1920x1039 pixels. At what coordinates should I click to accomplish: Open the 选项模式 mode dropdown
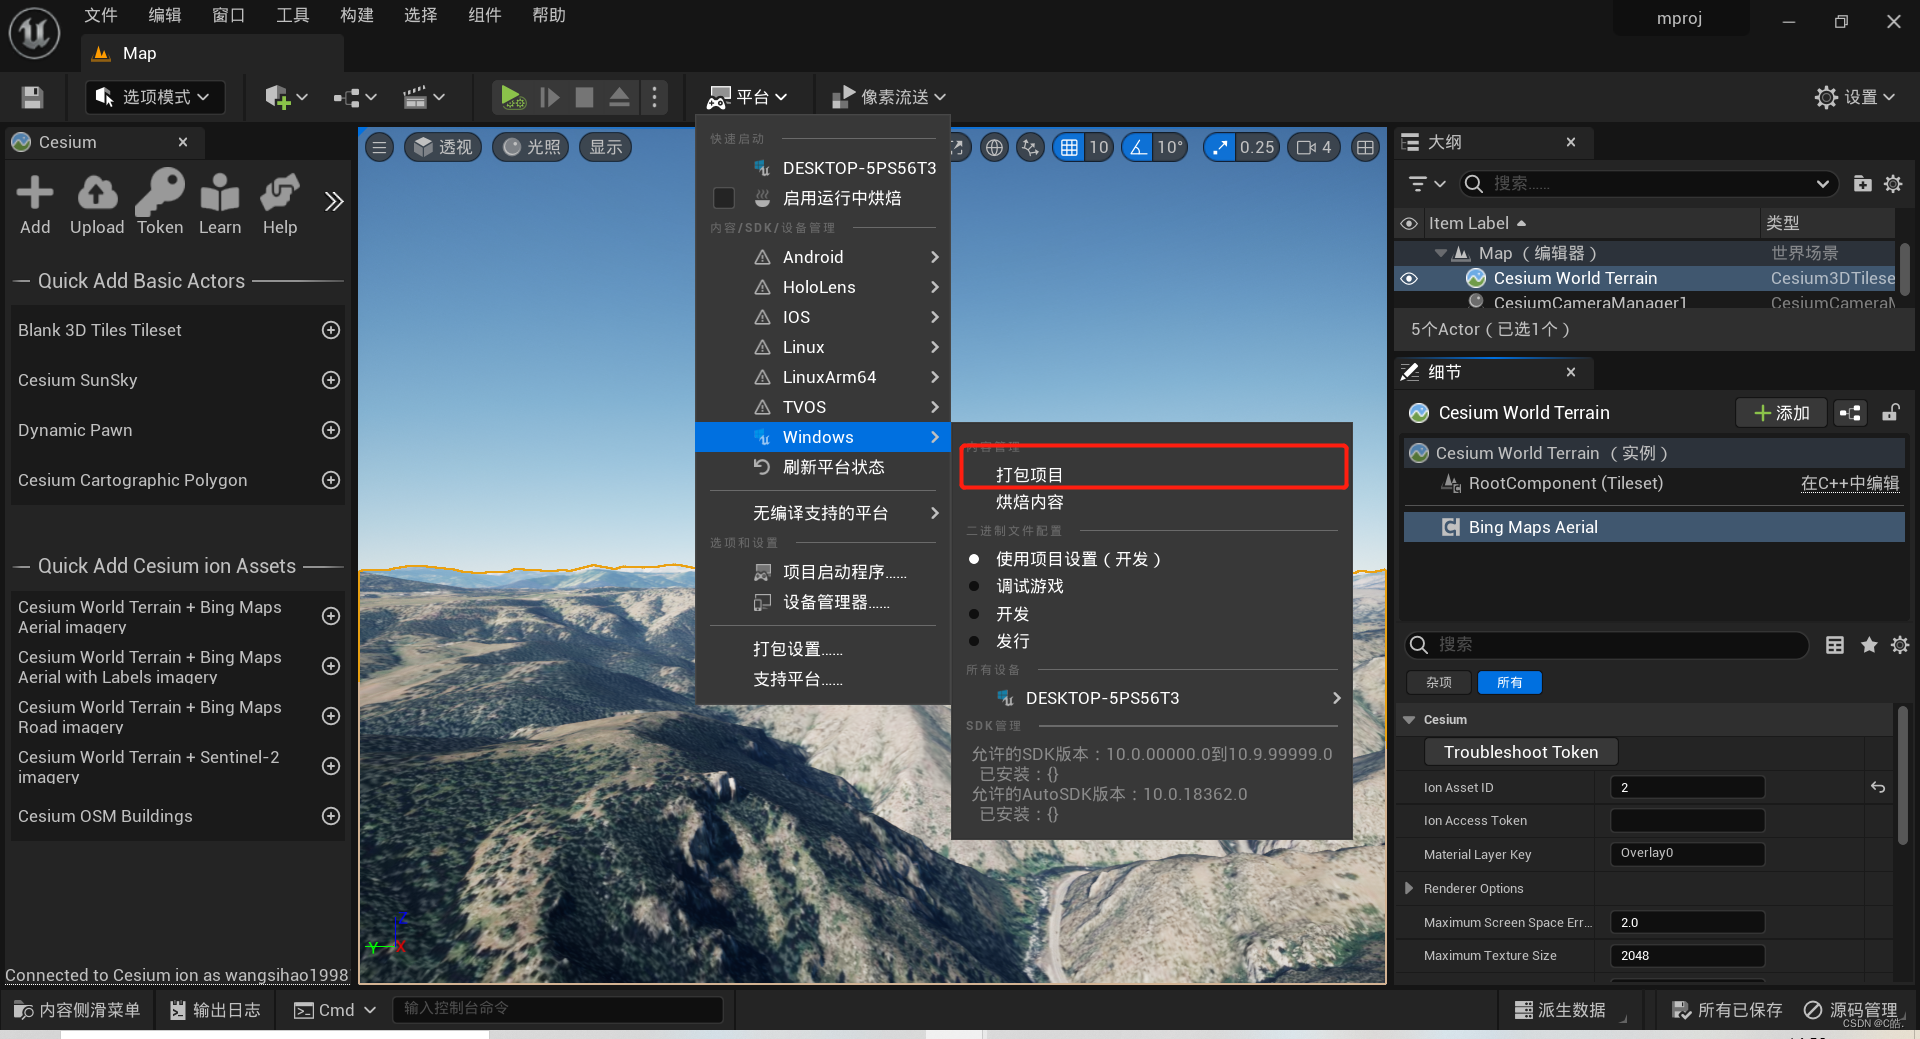(154, 97)
